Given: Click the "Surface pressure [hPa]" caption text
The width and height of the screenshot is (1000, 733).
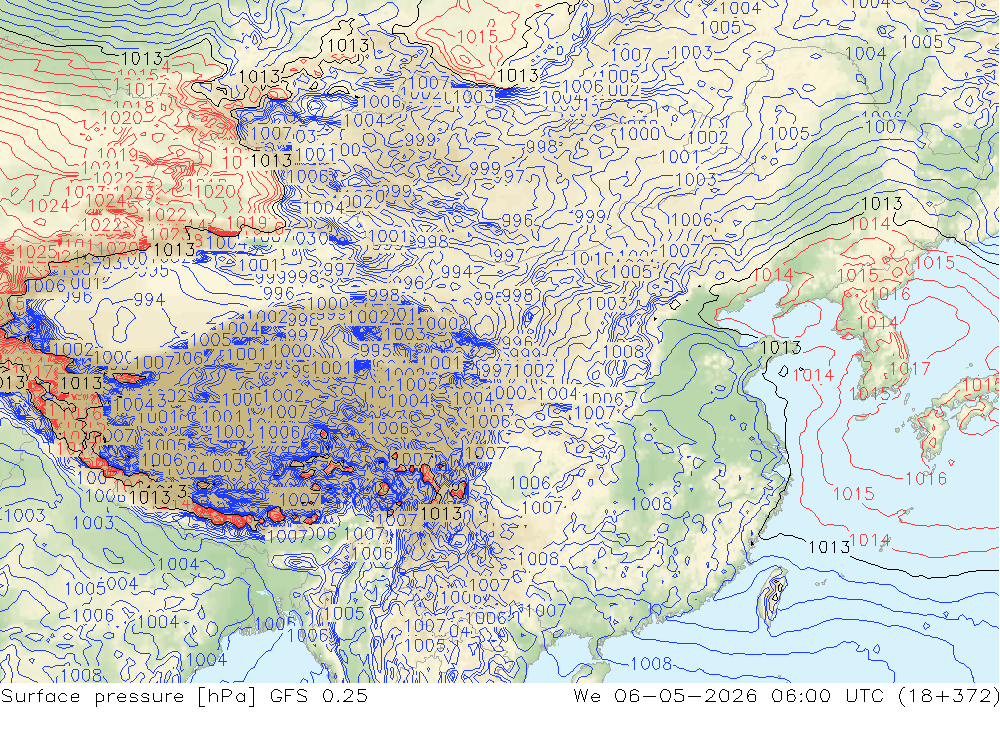Looking at the screenshot, I should coord(128,696).
